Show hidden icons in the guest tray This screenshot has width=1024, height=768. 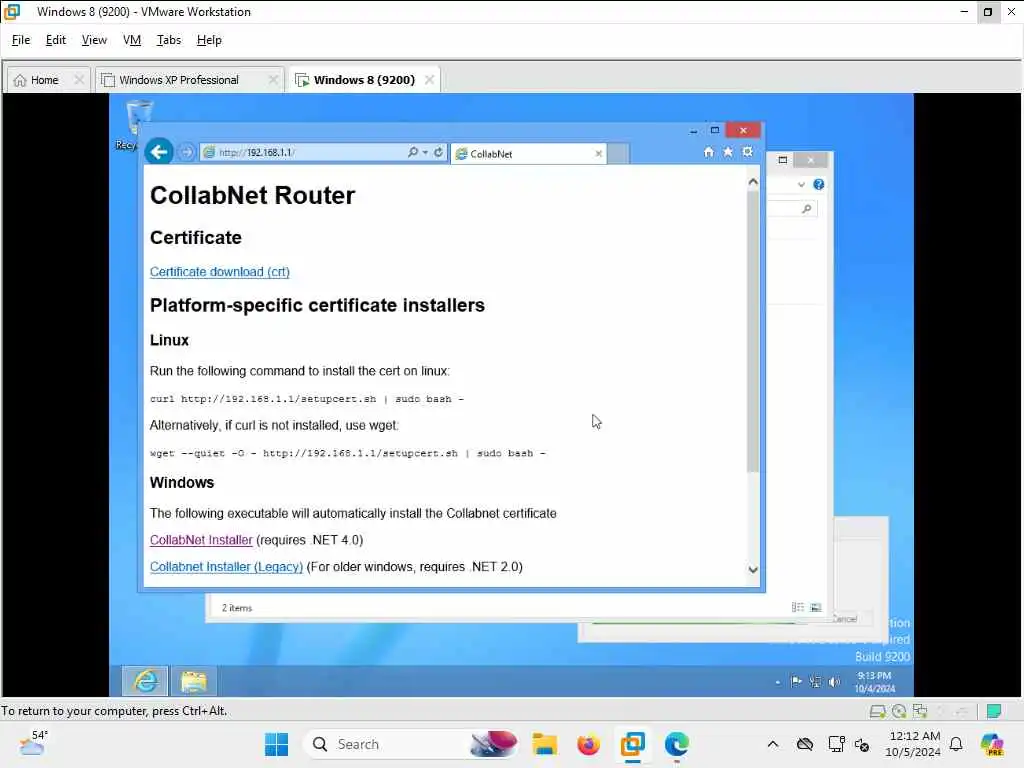pyautogui.click(x=777, y=682)
